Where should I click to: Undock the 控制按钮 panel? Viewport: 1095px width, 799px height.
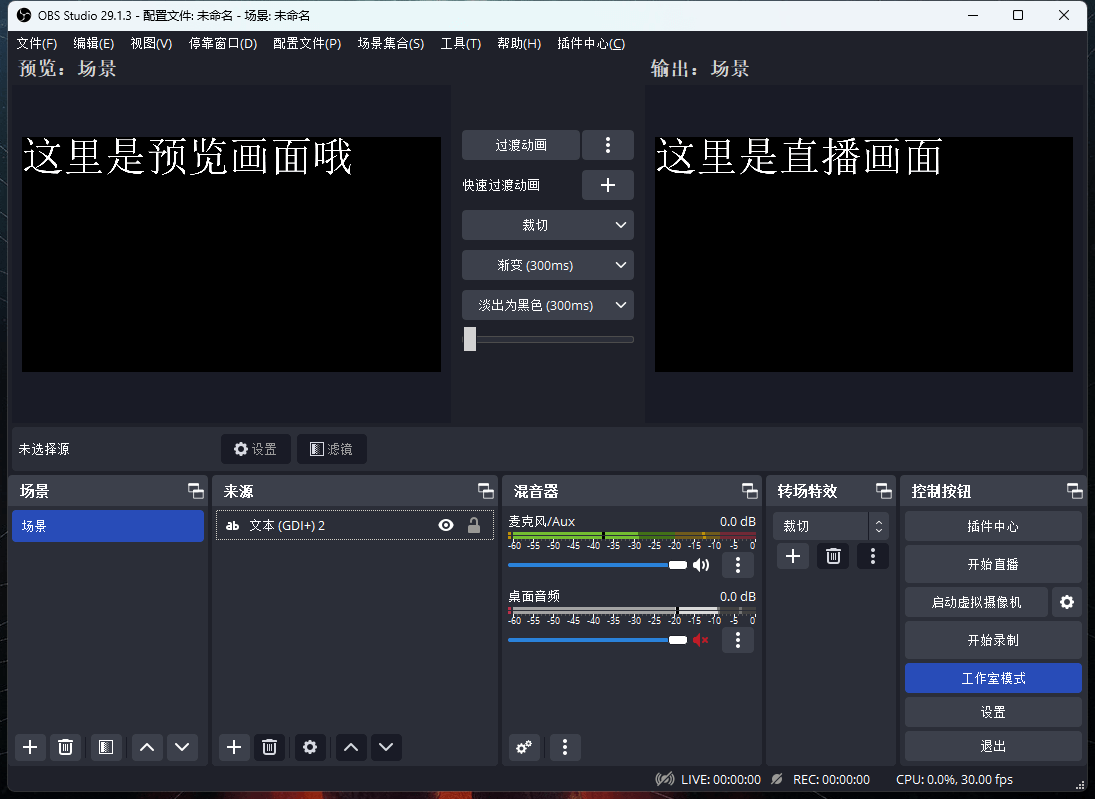coord(1075,491)
